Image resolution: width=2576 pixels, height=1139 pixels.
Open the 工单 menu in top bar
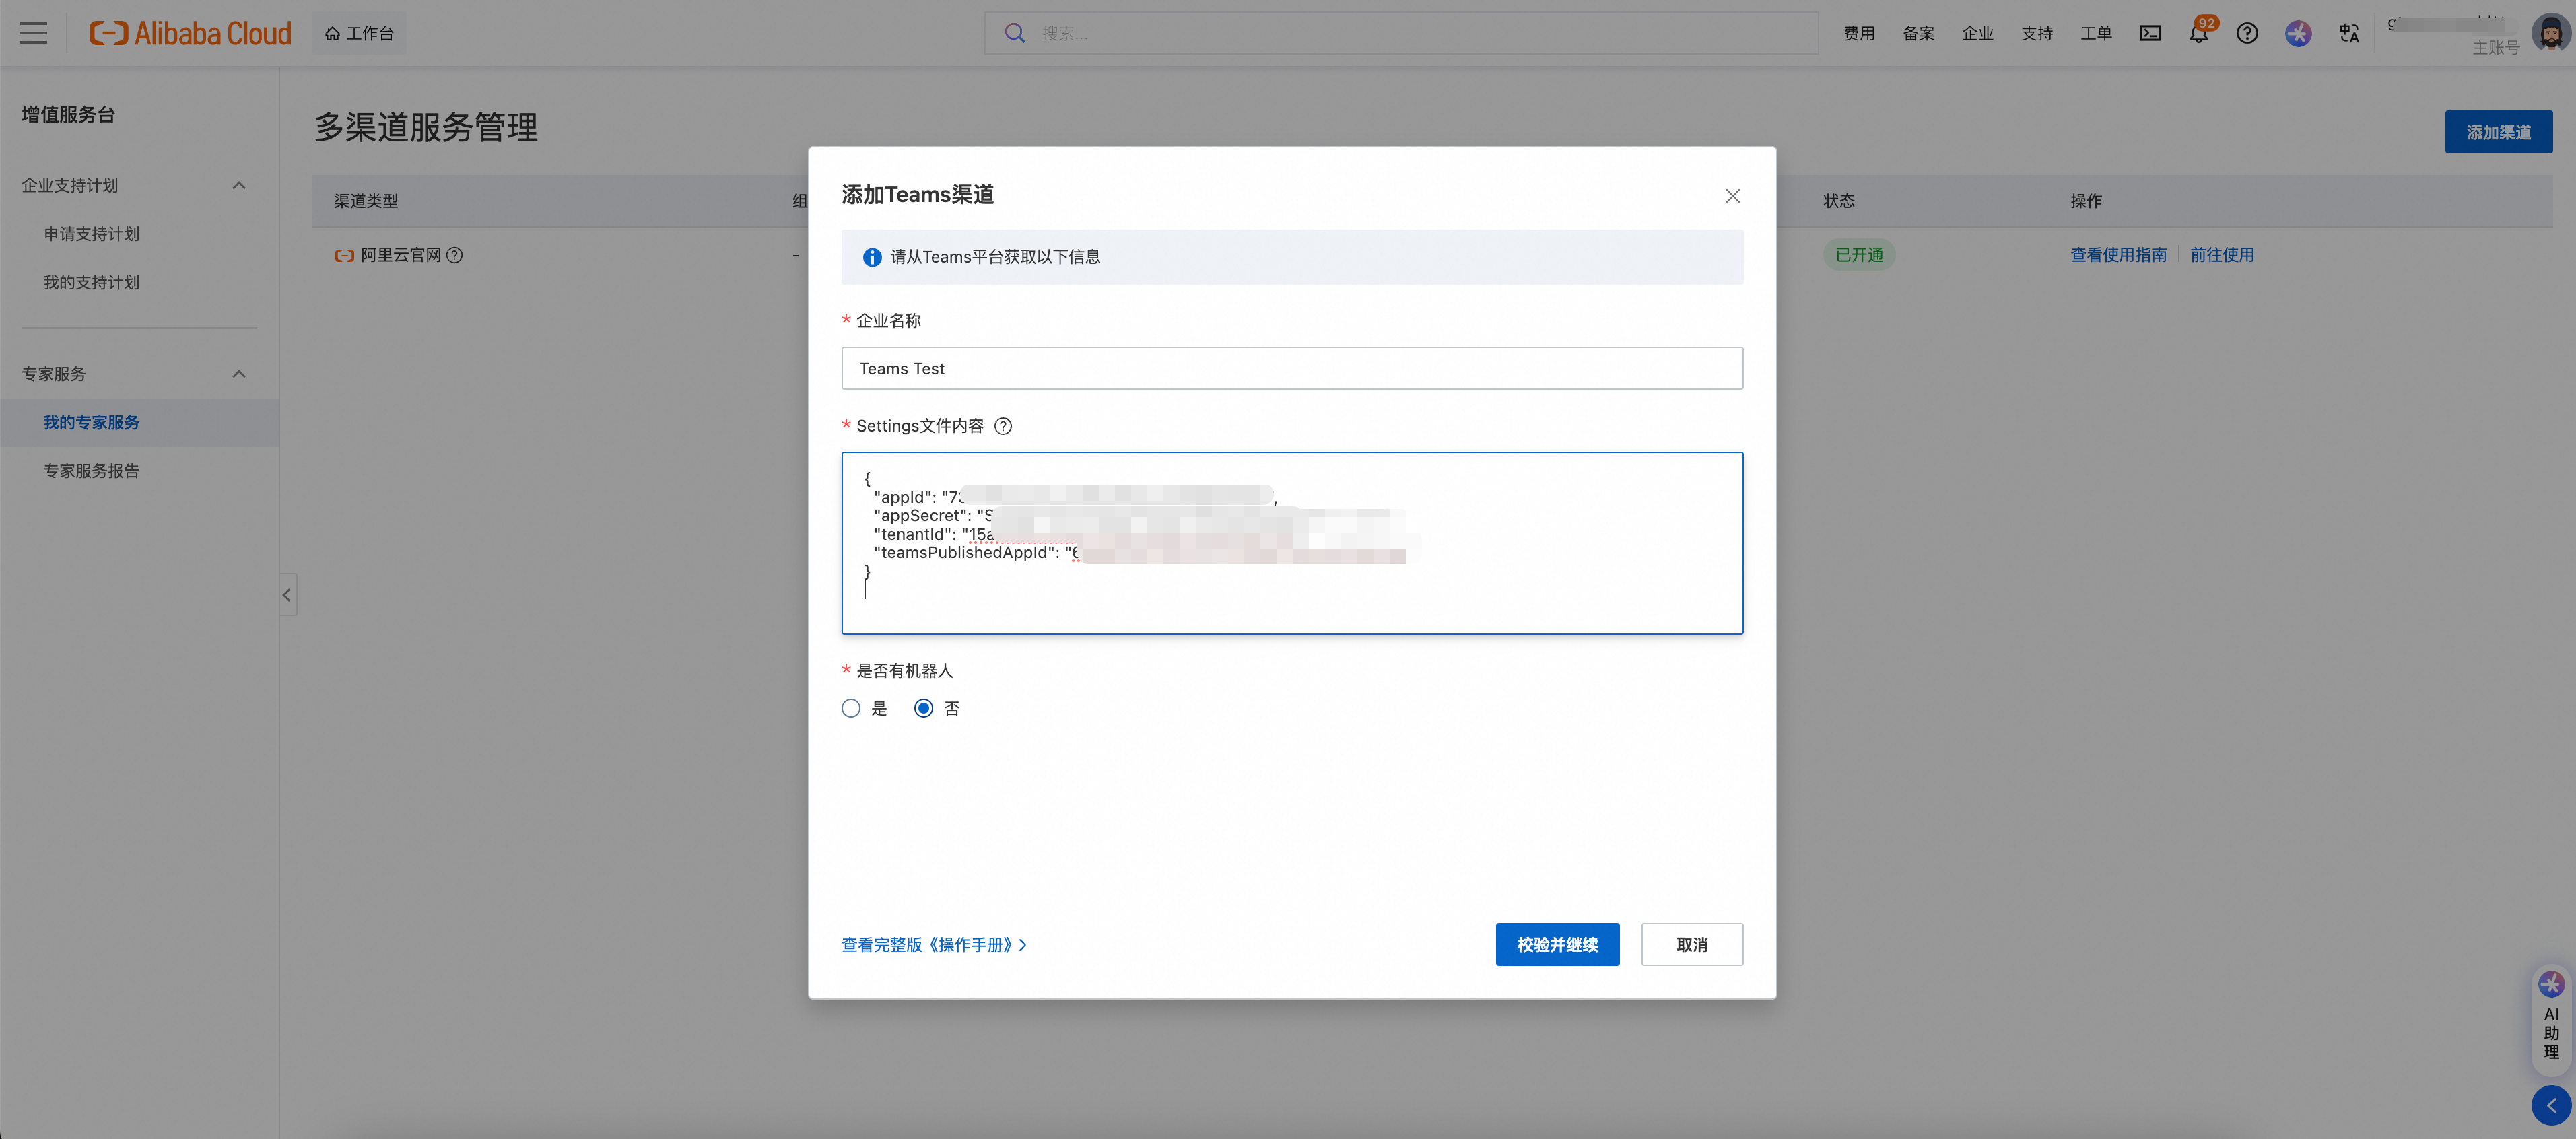[x=2096, y=33]
